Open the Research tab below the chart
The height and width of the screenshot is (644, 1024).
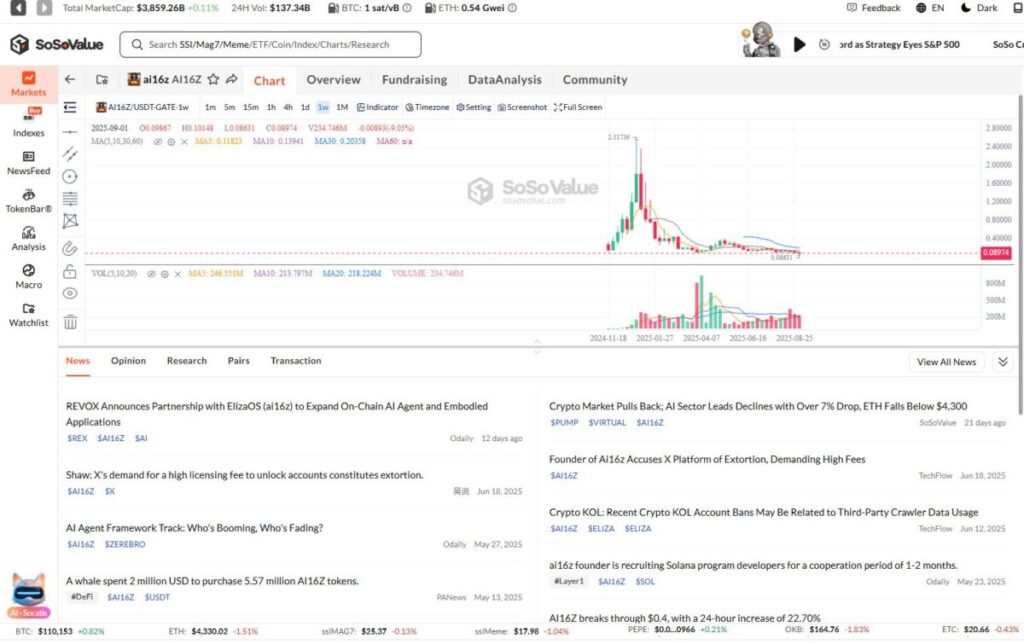click(186, 361)
